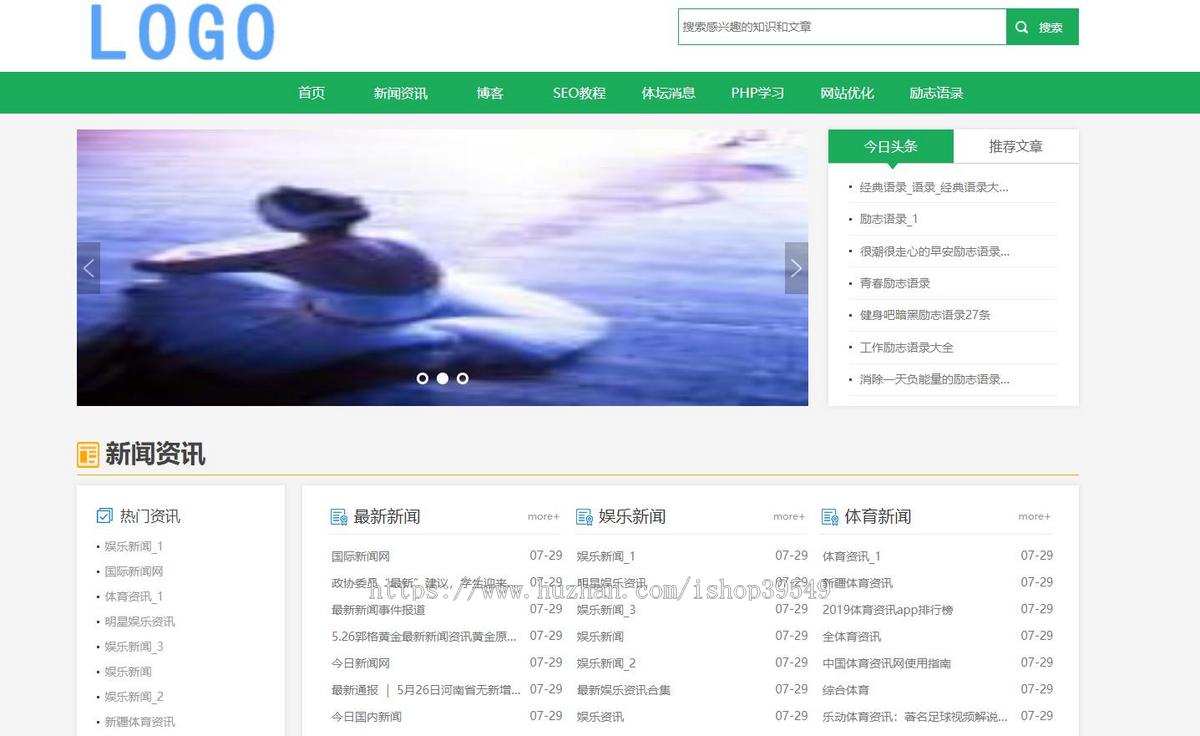Open 国际新闻网 in 热门资讯 list
Viewport: 1200px width, 736px height.
pos(134,572)
